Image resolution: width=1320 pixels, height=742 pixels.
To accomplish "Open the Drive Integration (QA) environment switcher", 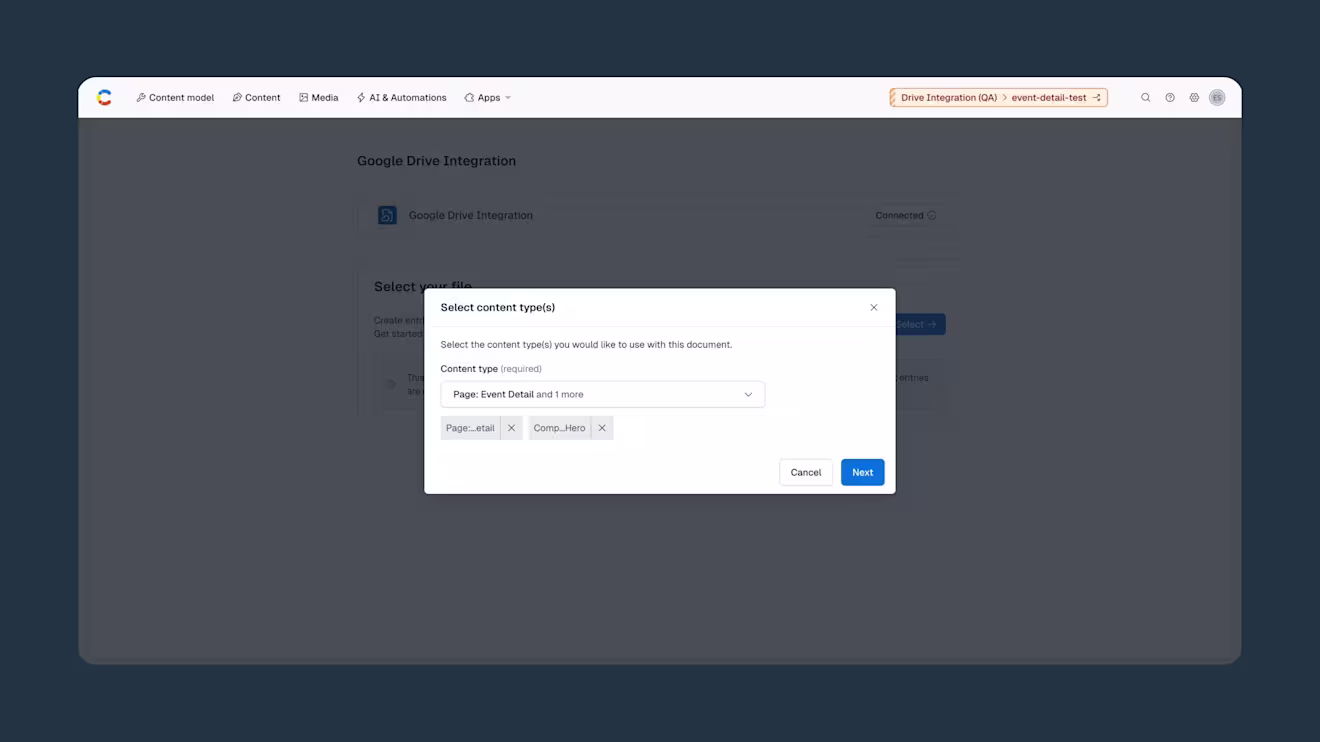I will [x=998, y=98].
